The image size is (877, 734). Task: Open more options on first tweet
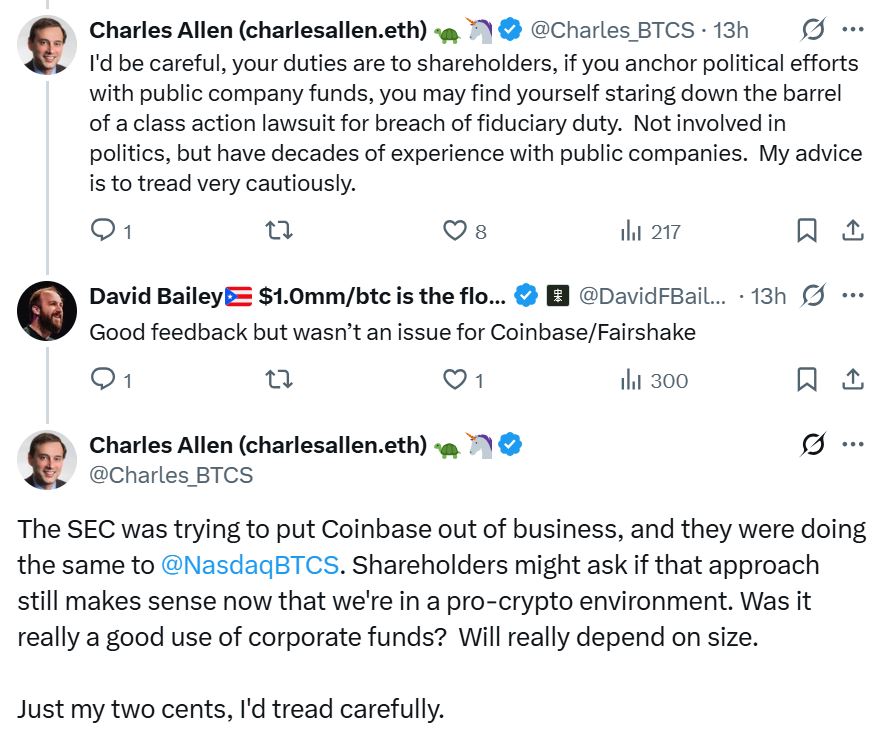click(x=853, y=30)
